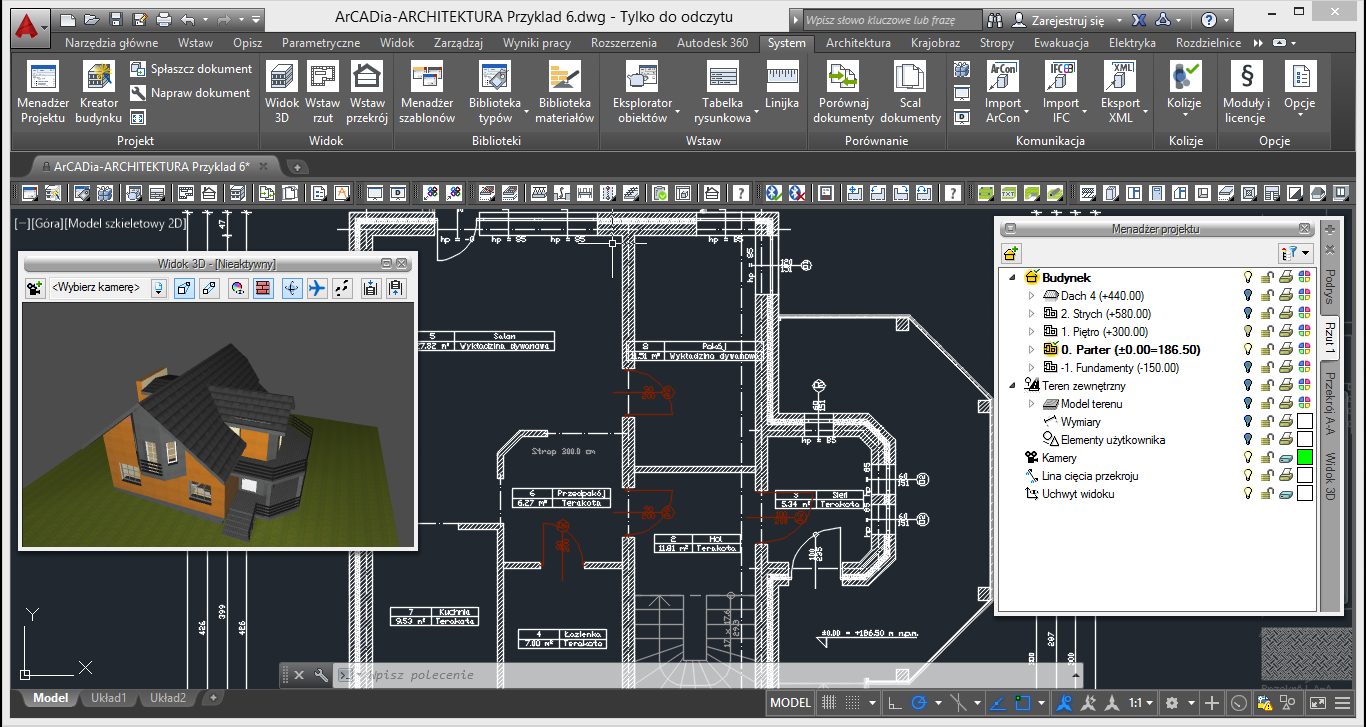Image resolution: width=1366 pixels, height=727 pixels.
Task: Collapse the Teren zewnętrzny node
Action: pos(1012,386)
